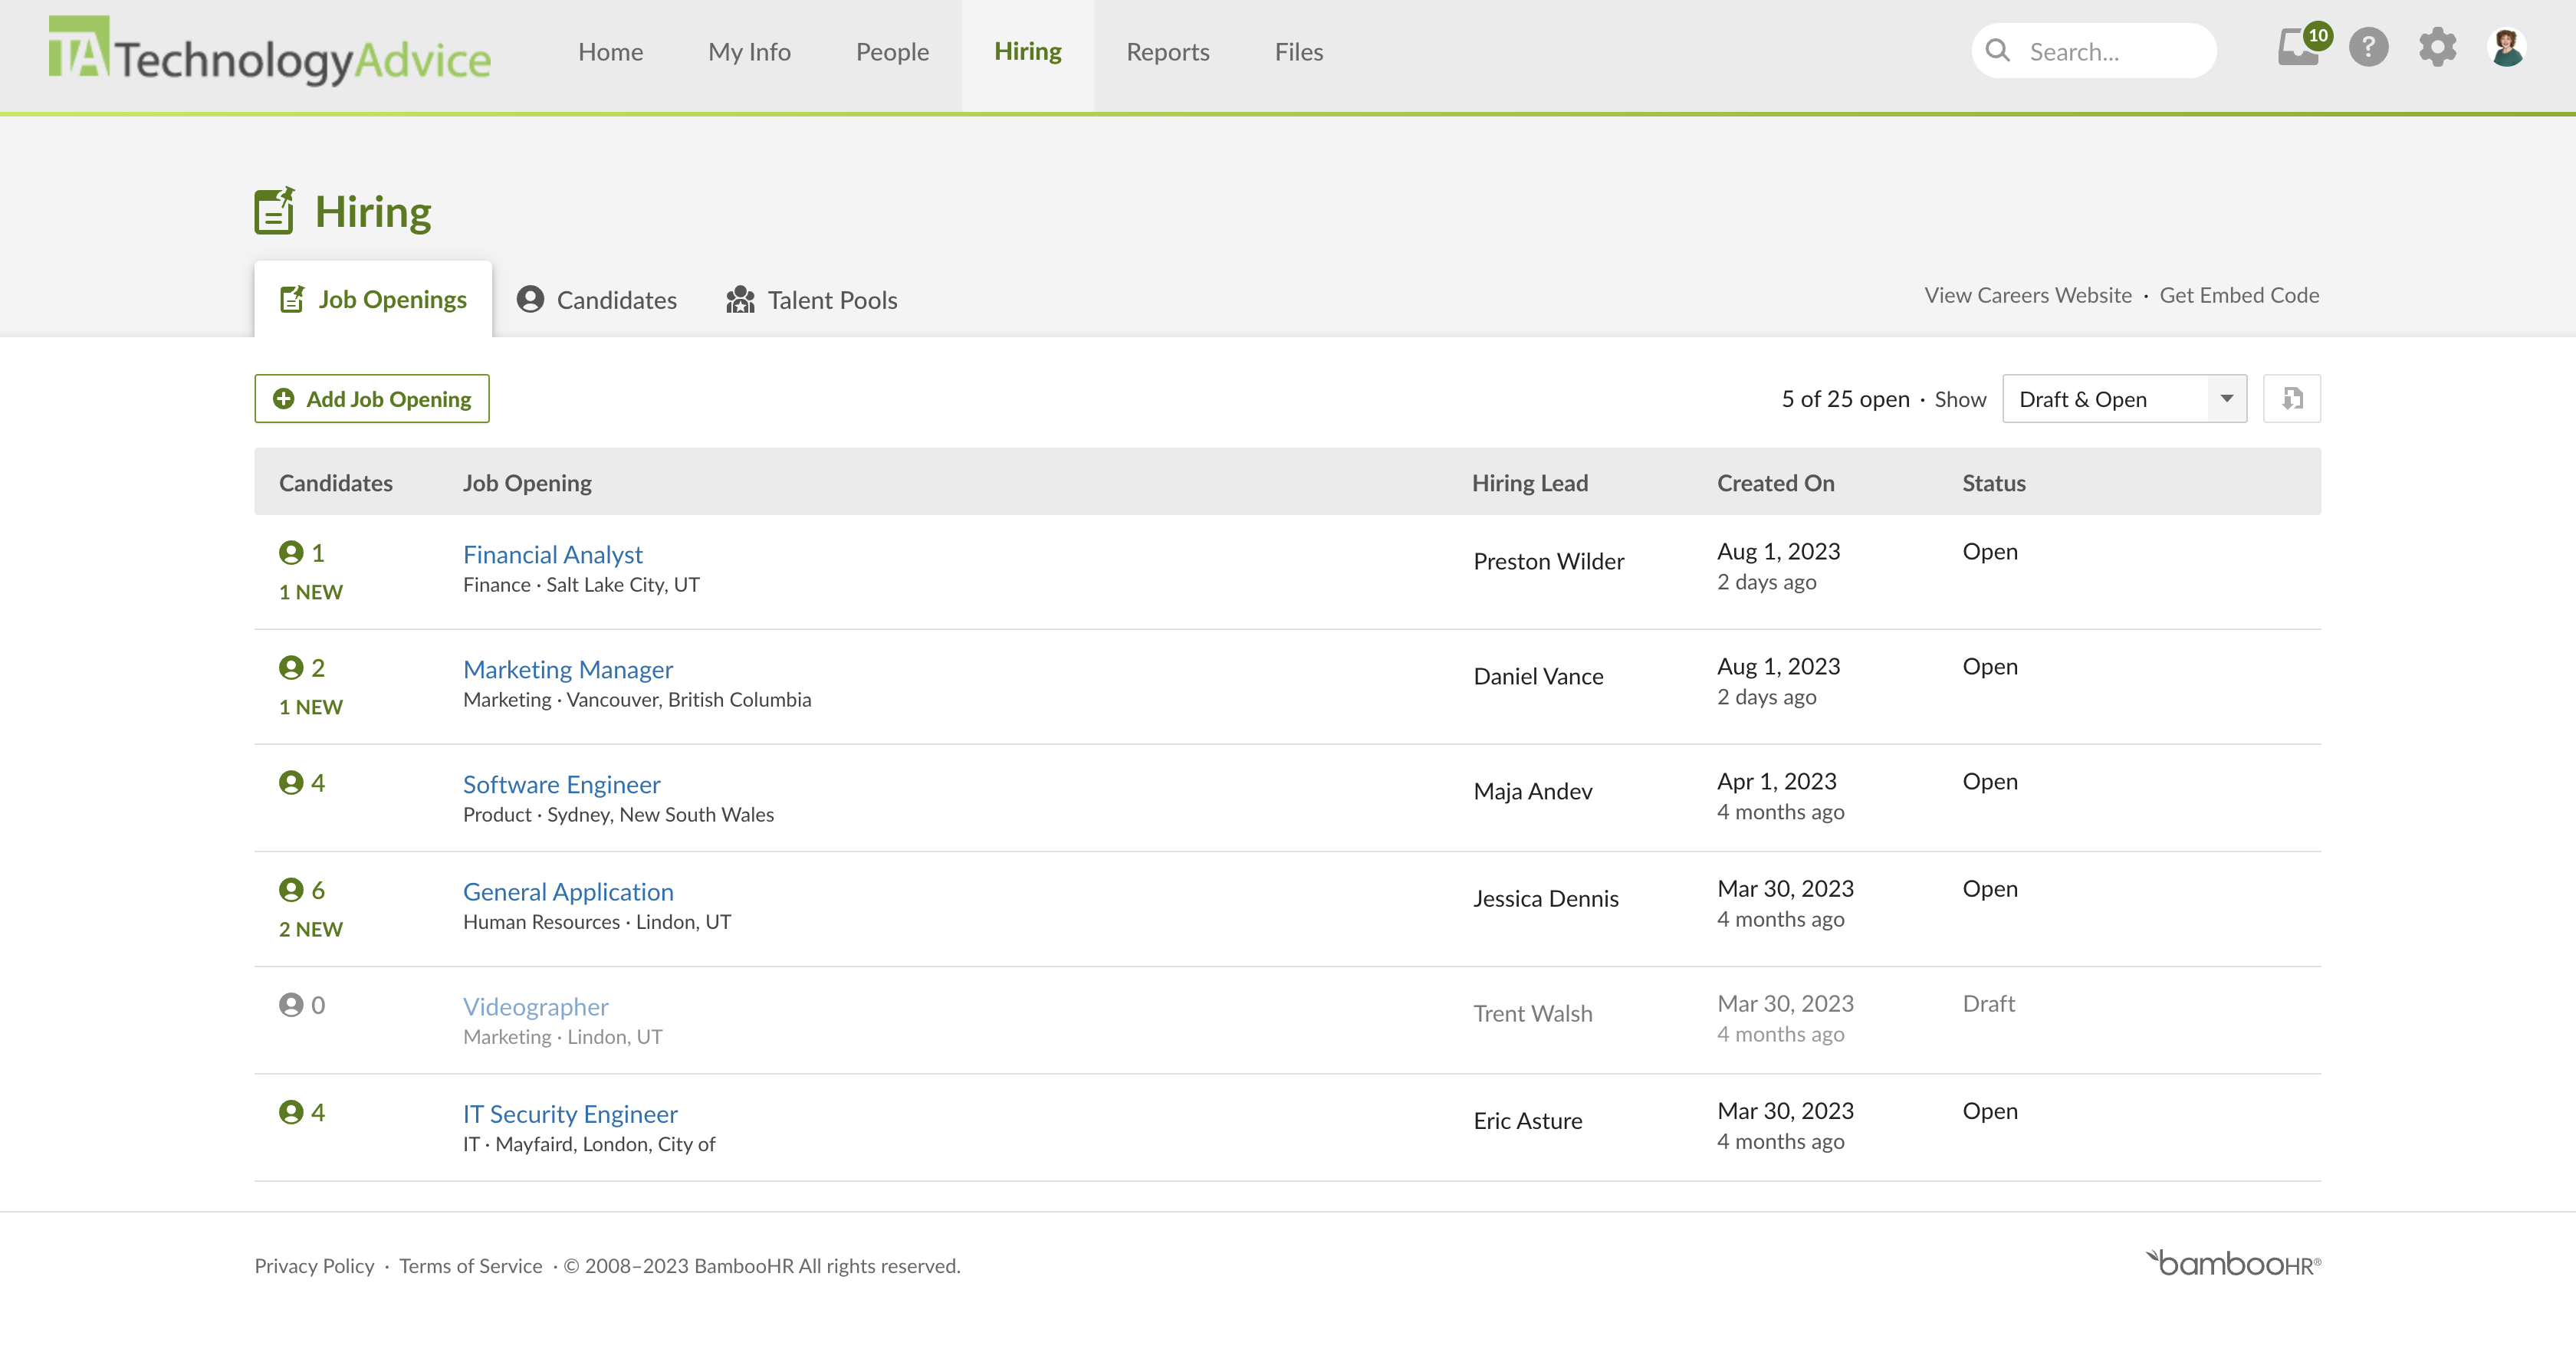Click the BambooHR footer logo
This screenshot has height=1352, width=2576.
(x=2233, y=1263)
